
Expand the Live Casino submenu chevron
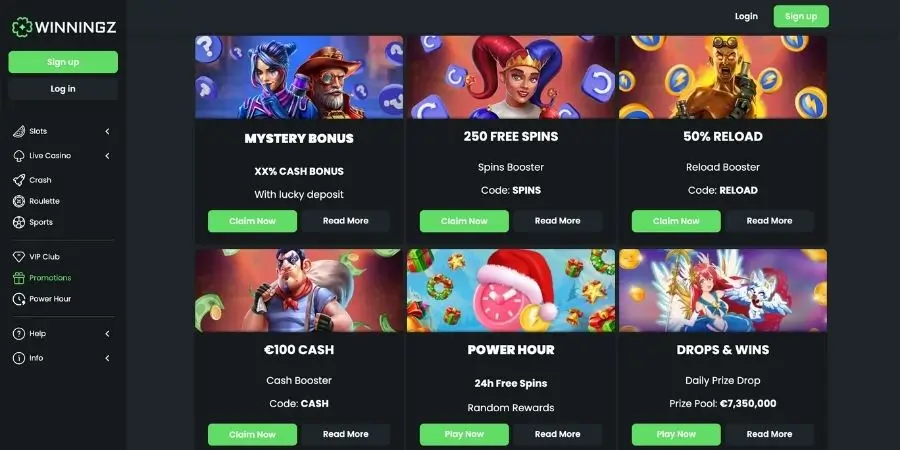pyautogui.click(x=107, y=156)
